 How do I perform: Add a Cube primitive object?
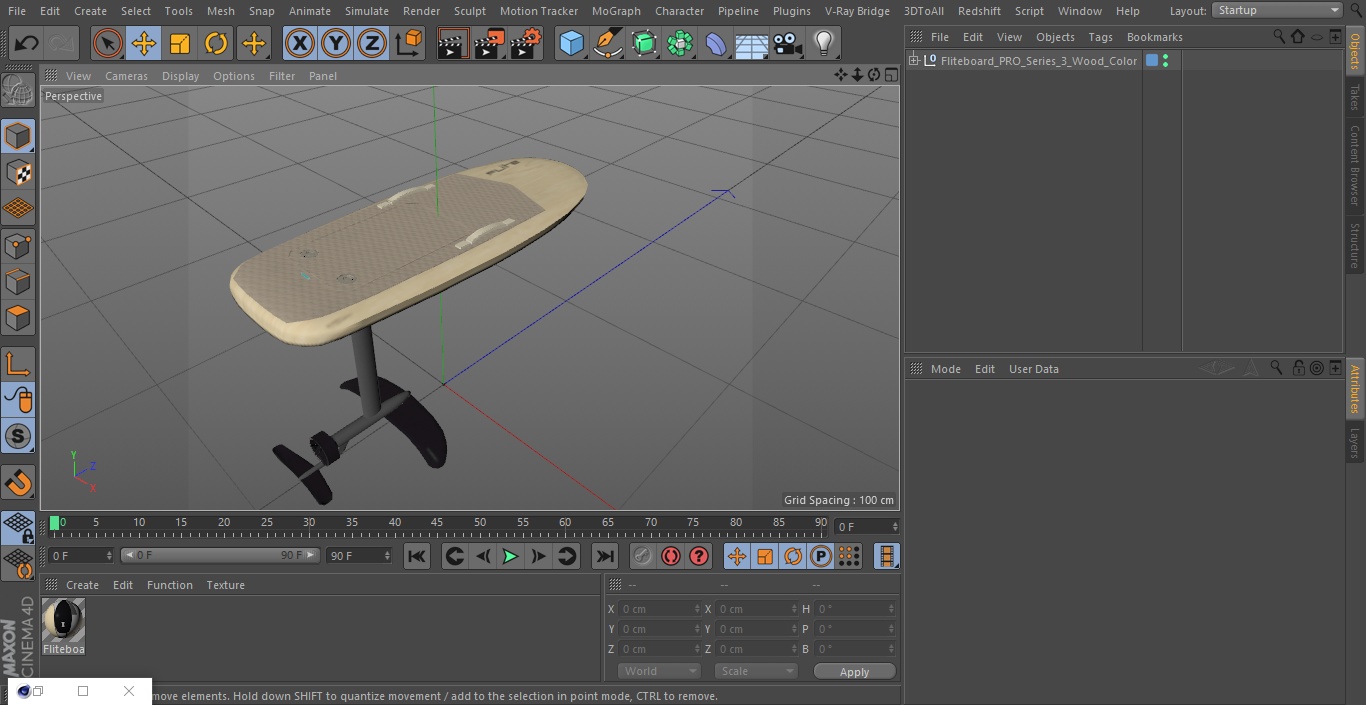coord(571,43)
